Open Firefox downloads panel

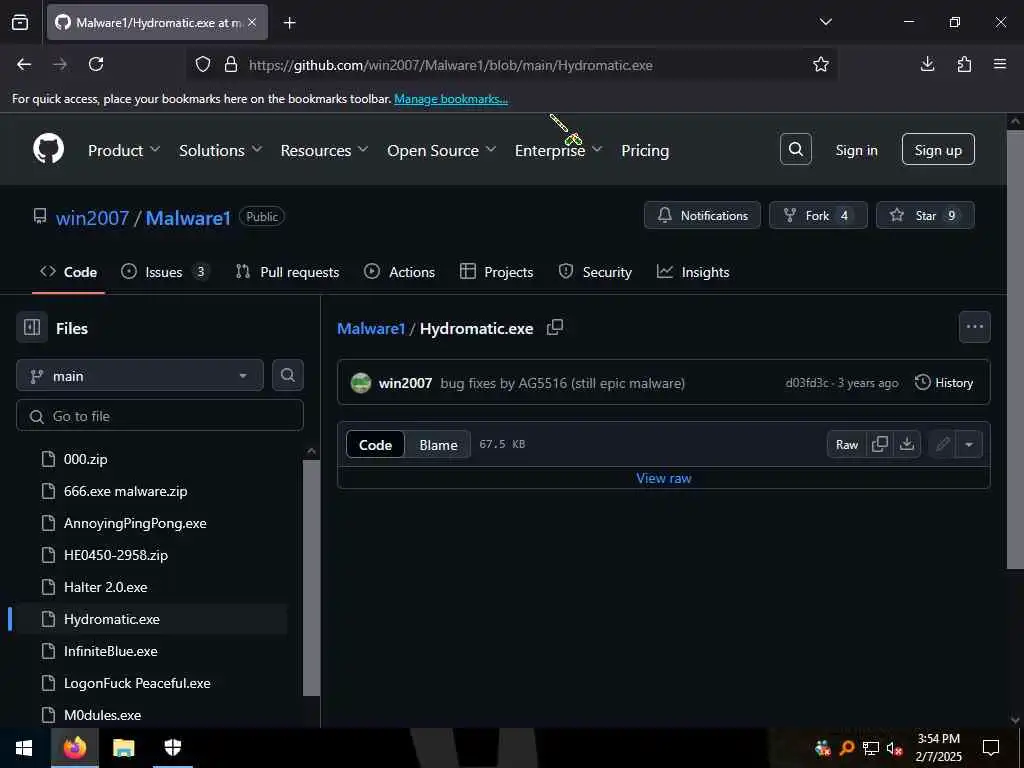927,64
